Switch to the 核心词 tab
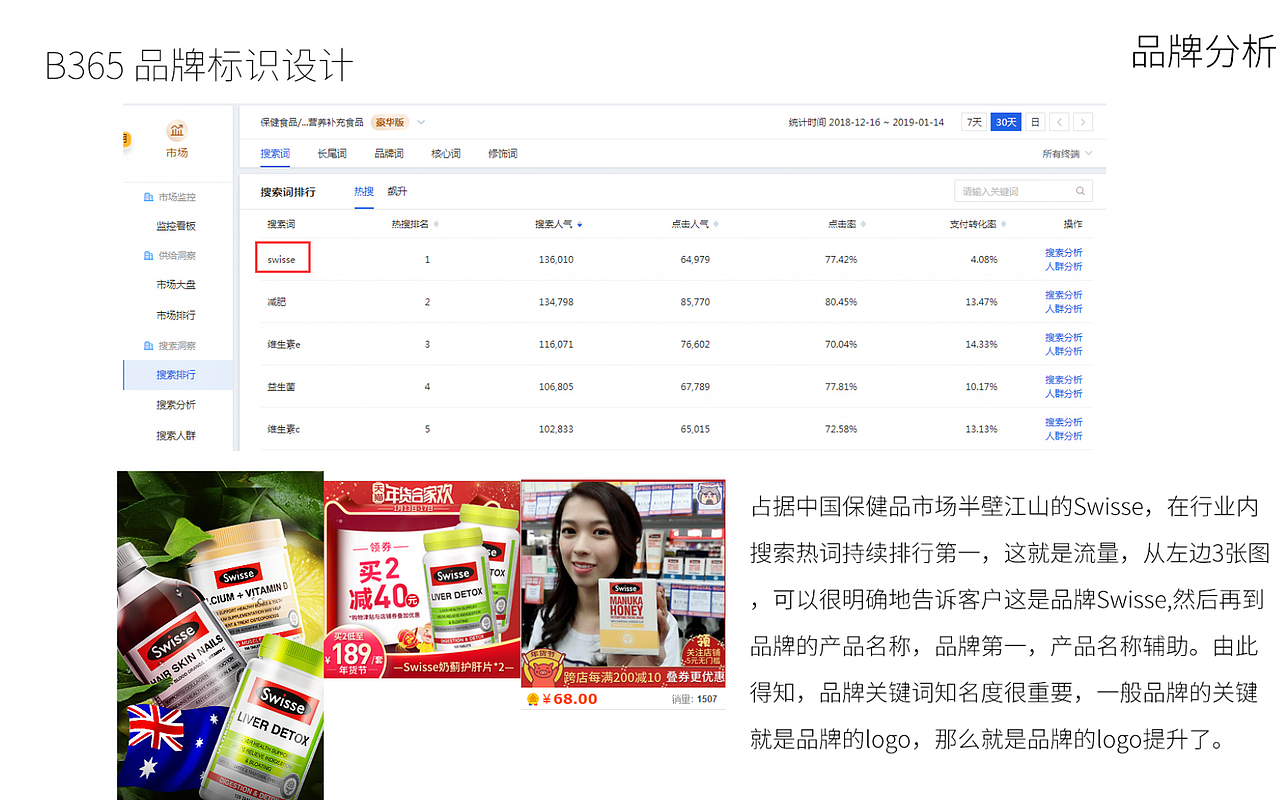The height and width of the screenshot is (800, 1280). point(446,154)
